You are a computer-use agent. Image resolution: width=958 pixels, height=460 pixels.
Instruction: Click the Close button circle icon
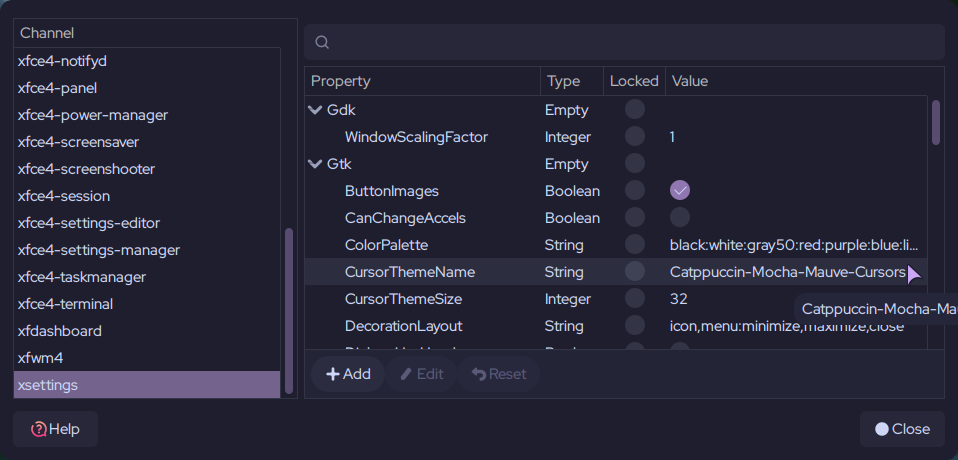pyautogui.click(x=881, y=429)
